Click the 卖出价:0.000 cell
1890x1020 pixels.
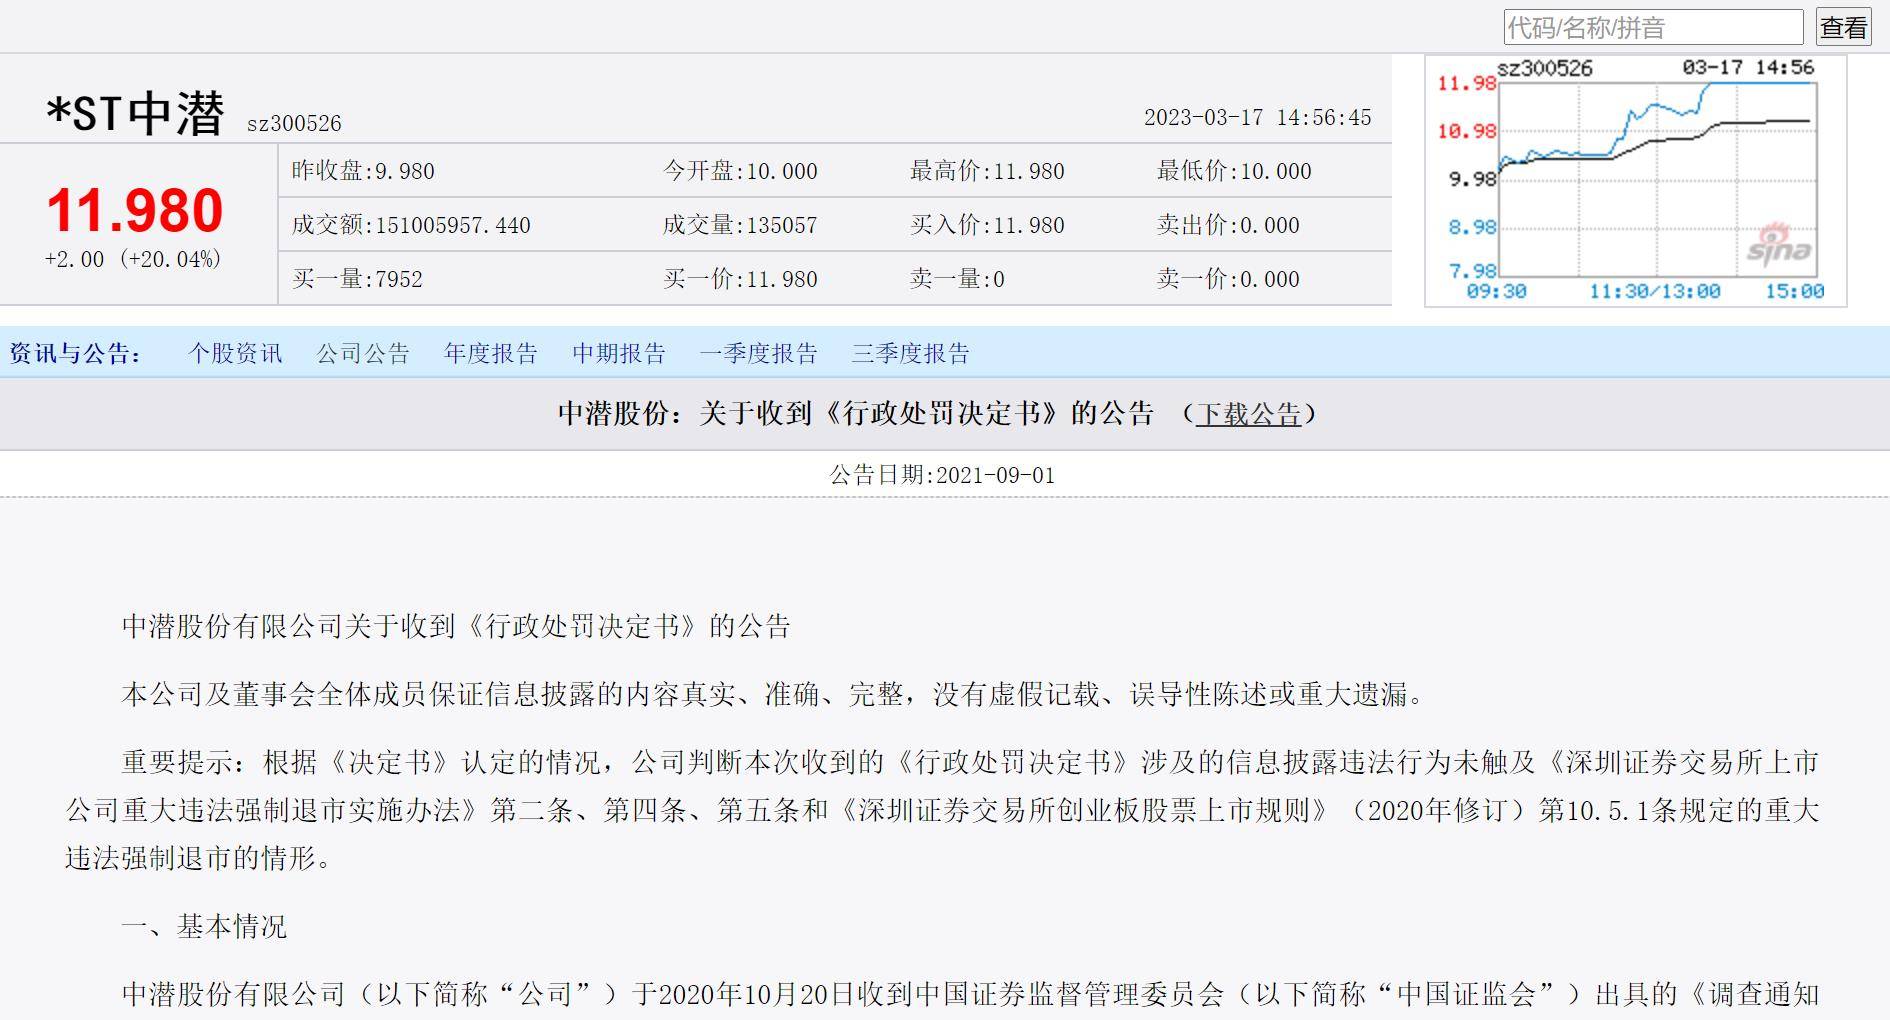(1228, 225)
